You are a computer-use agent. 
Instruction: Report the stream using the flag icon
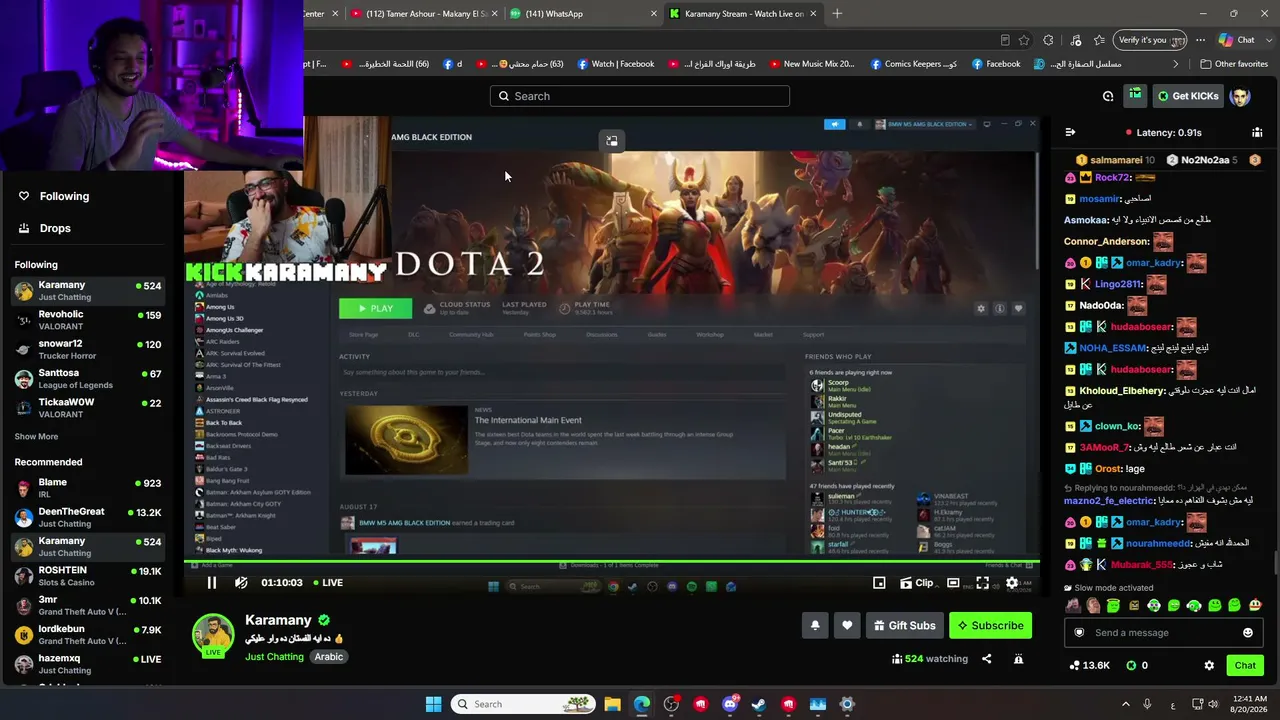(x=1018, y=659)
